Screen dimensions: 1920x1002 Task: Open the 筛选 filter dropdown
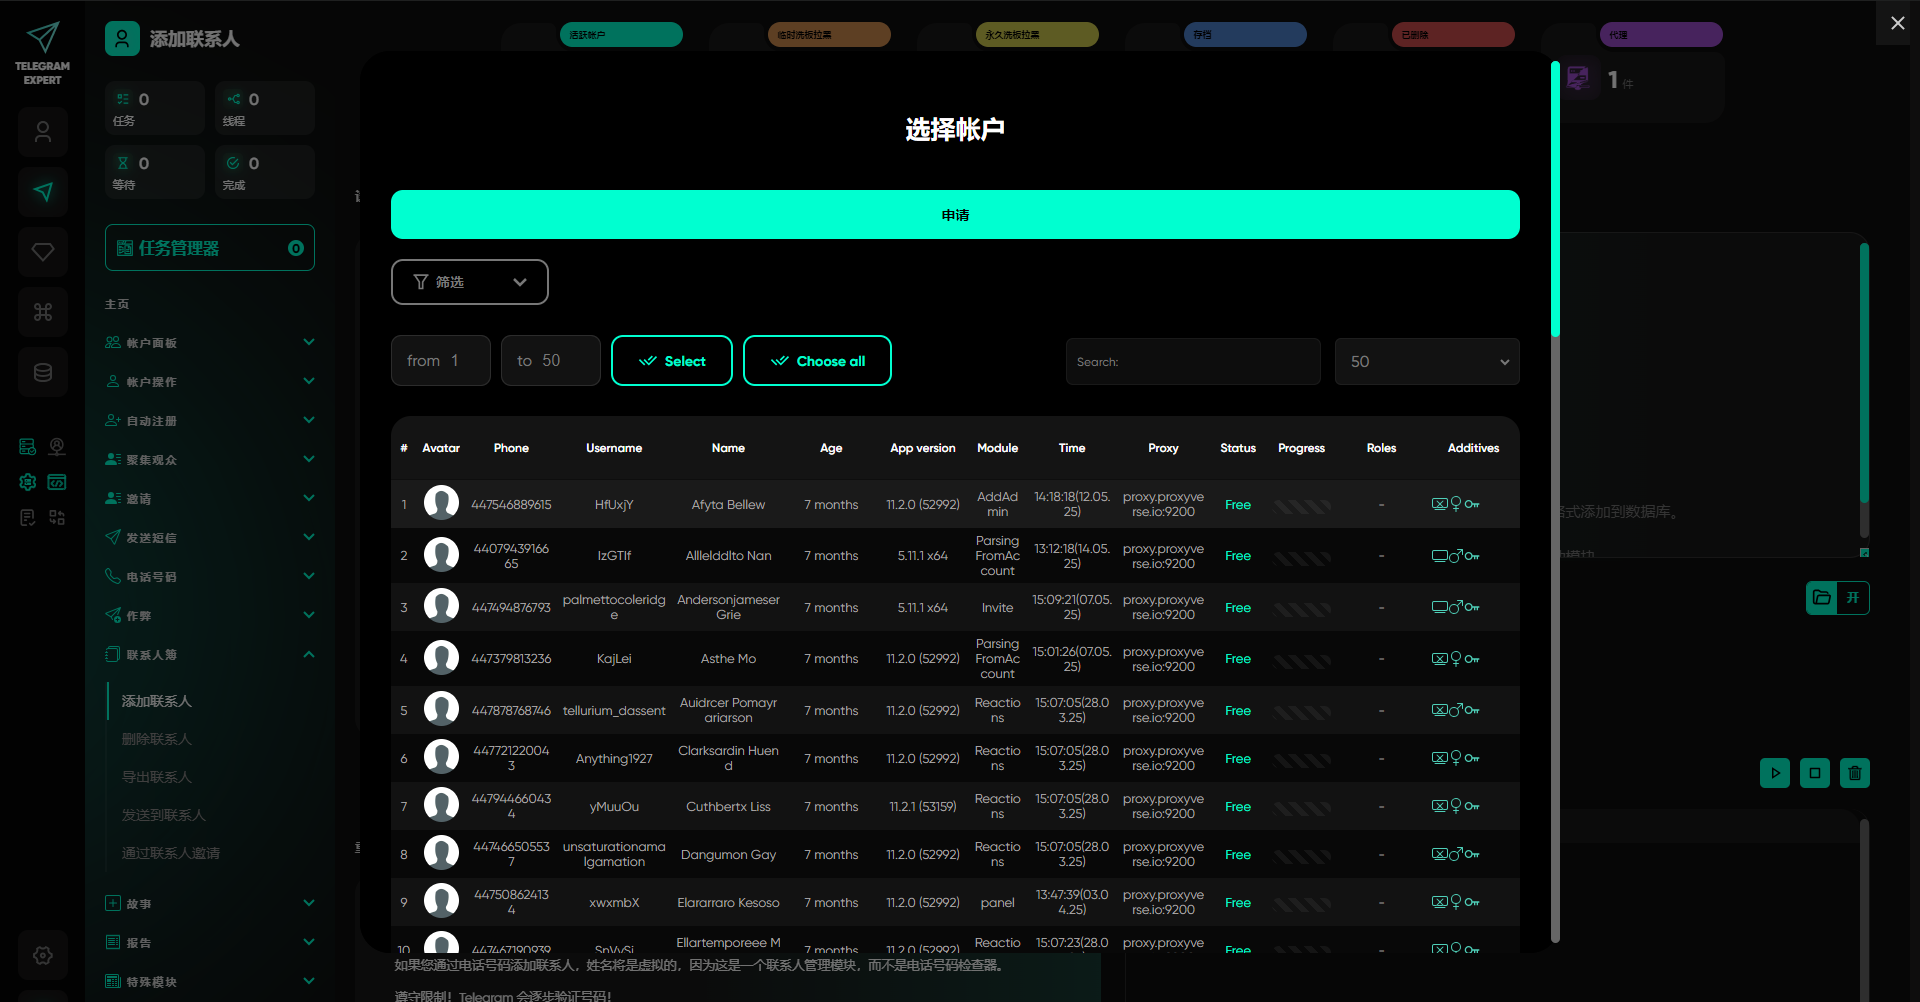pyautogui.click(x=469, y=282)
